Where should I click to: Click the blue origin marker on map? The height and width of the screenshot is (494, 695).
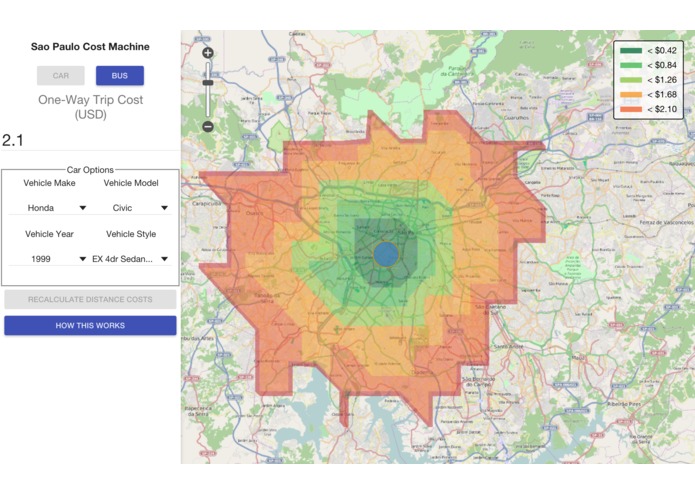point(386,254)
